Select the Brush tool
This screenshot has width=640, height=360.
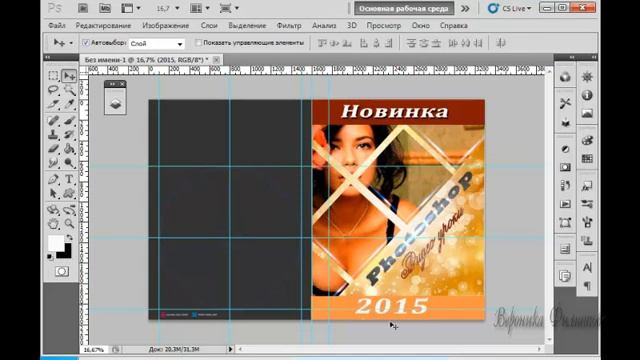69,121
